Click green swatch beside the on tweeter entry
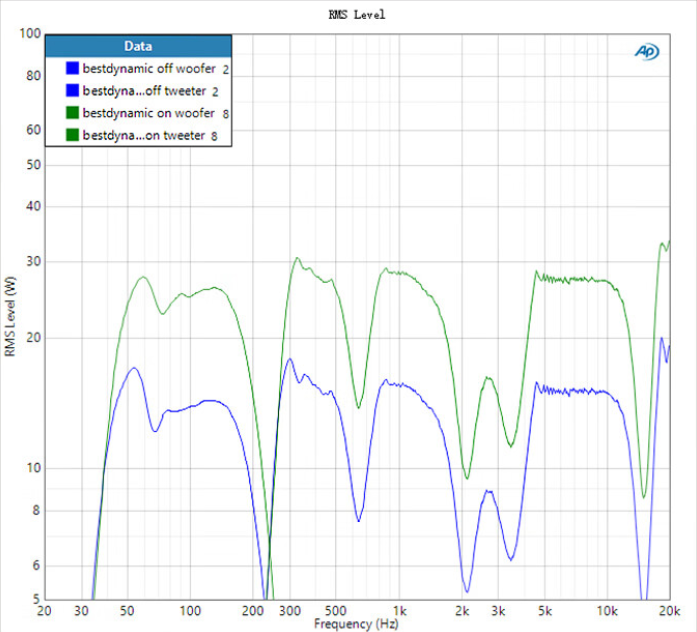 tap(72, 135)
